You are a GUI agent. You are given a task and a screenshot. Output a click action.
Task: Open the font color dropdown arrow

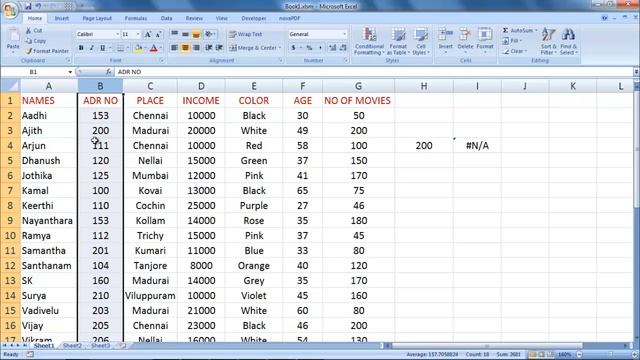coord(161,48)
